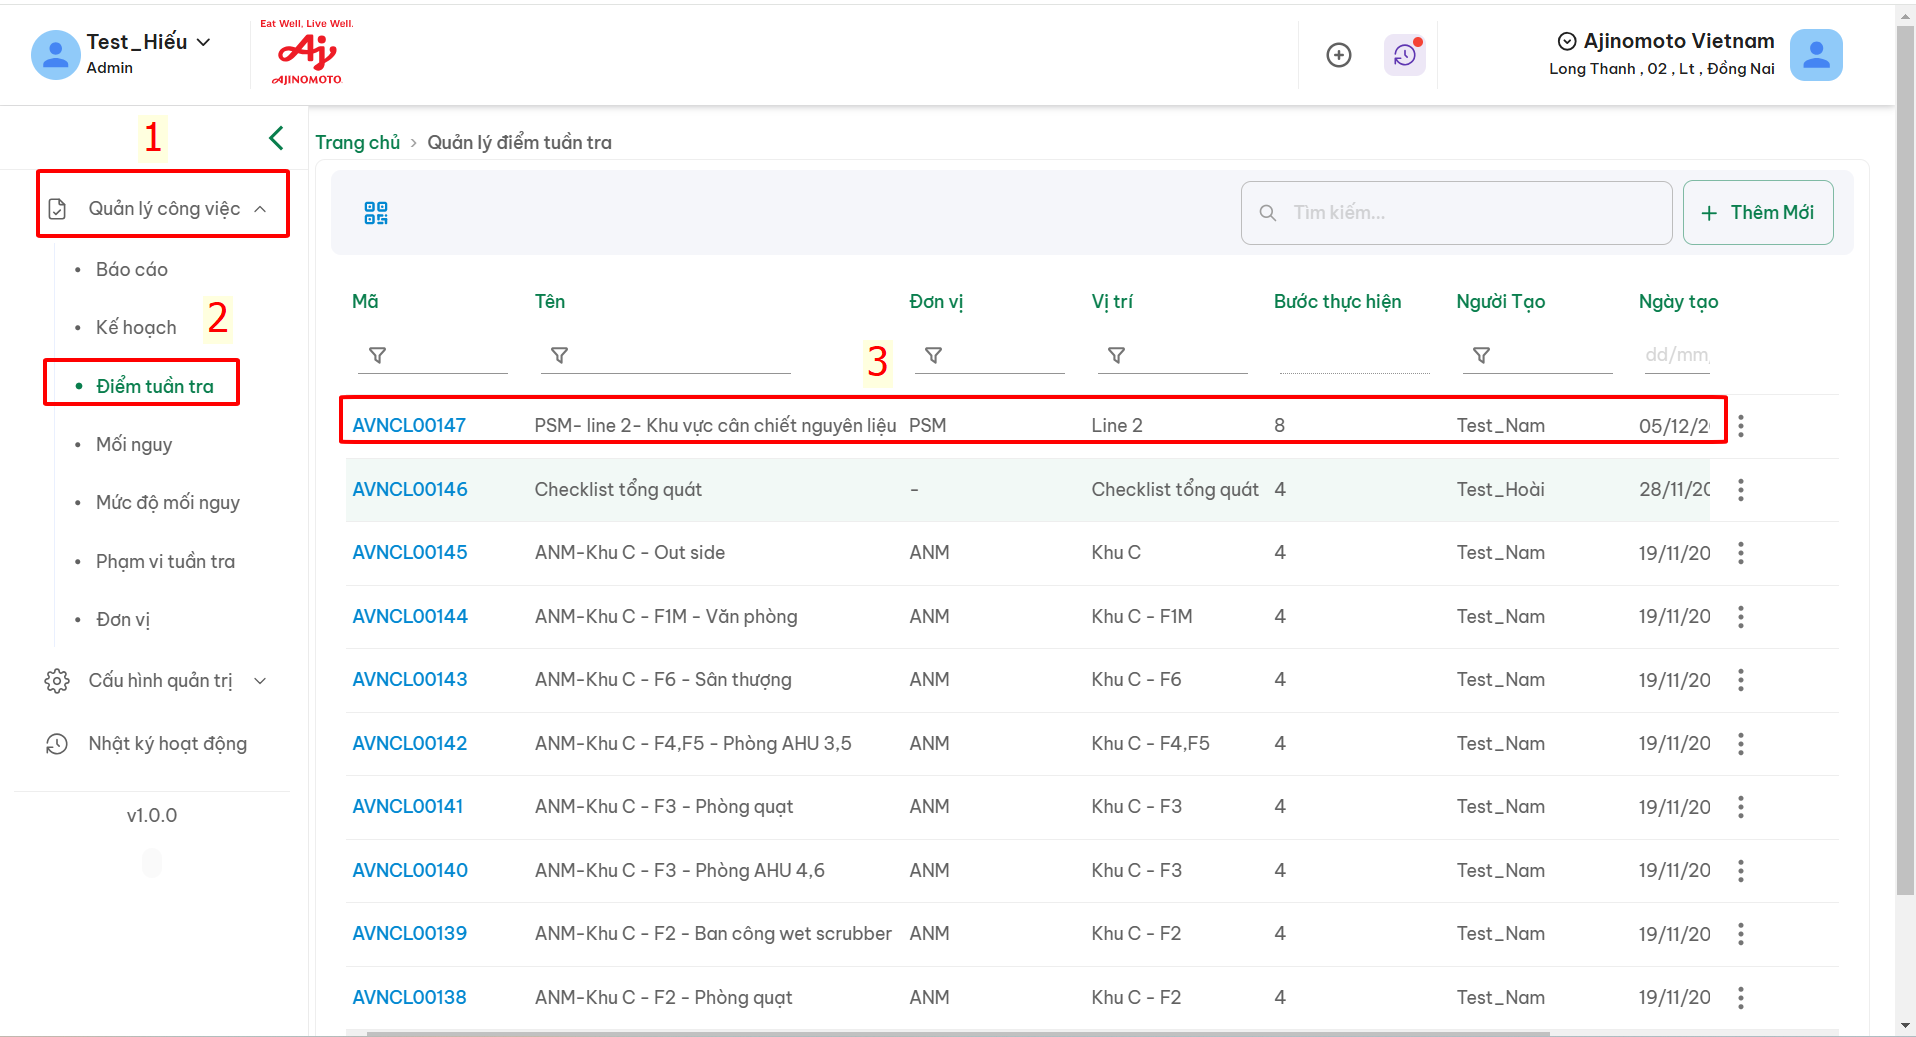Expand the Cấu hình quản trị menu
The image size is (1916, 1037).
tap(261, 681)
